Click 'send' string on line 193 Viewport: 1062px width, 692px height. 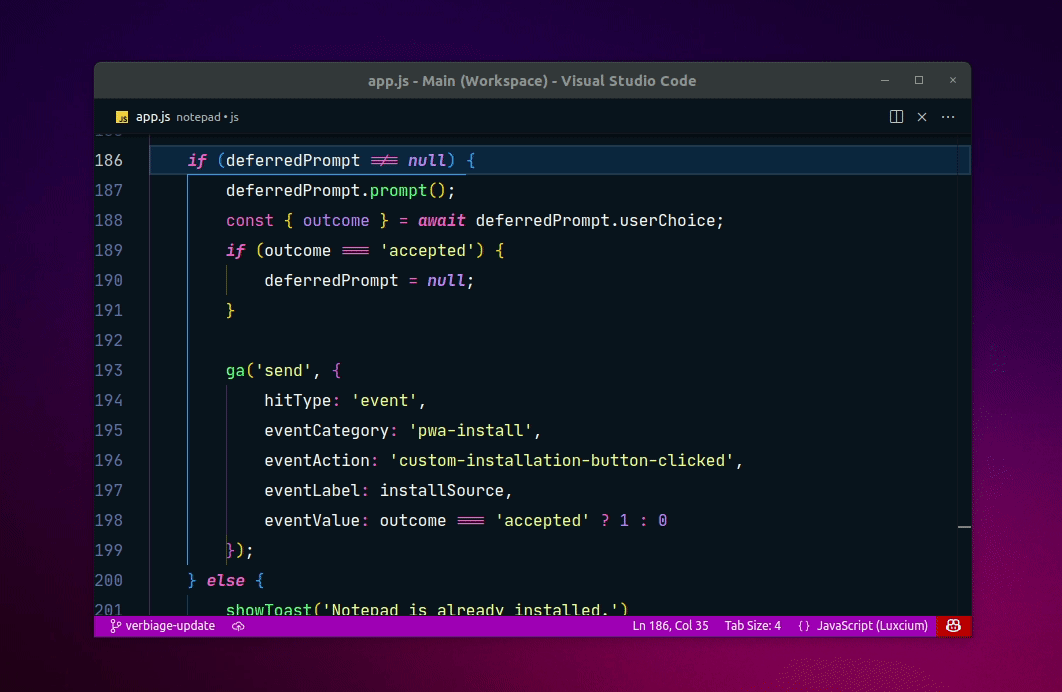coord(283,371)
